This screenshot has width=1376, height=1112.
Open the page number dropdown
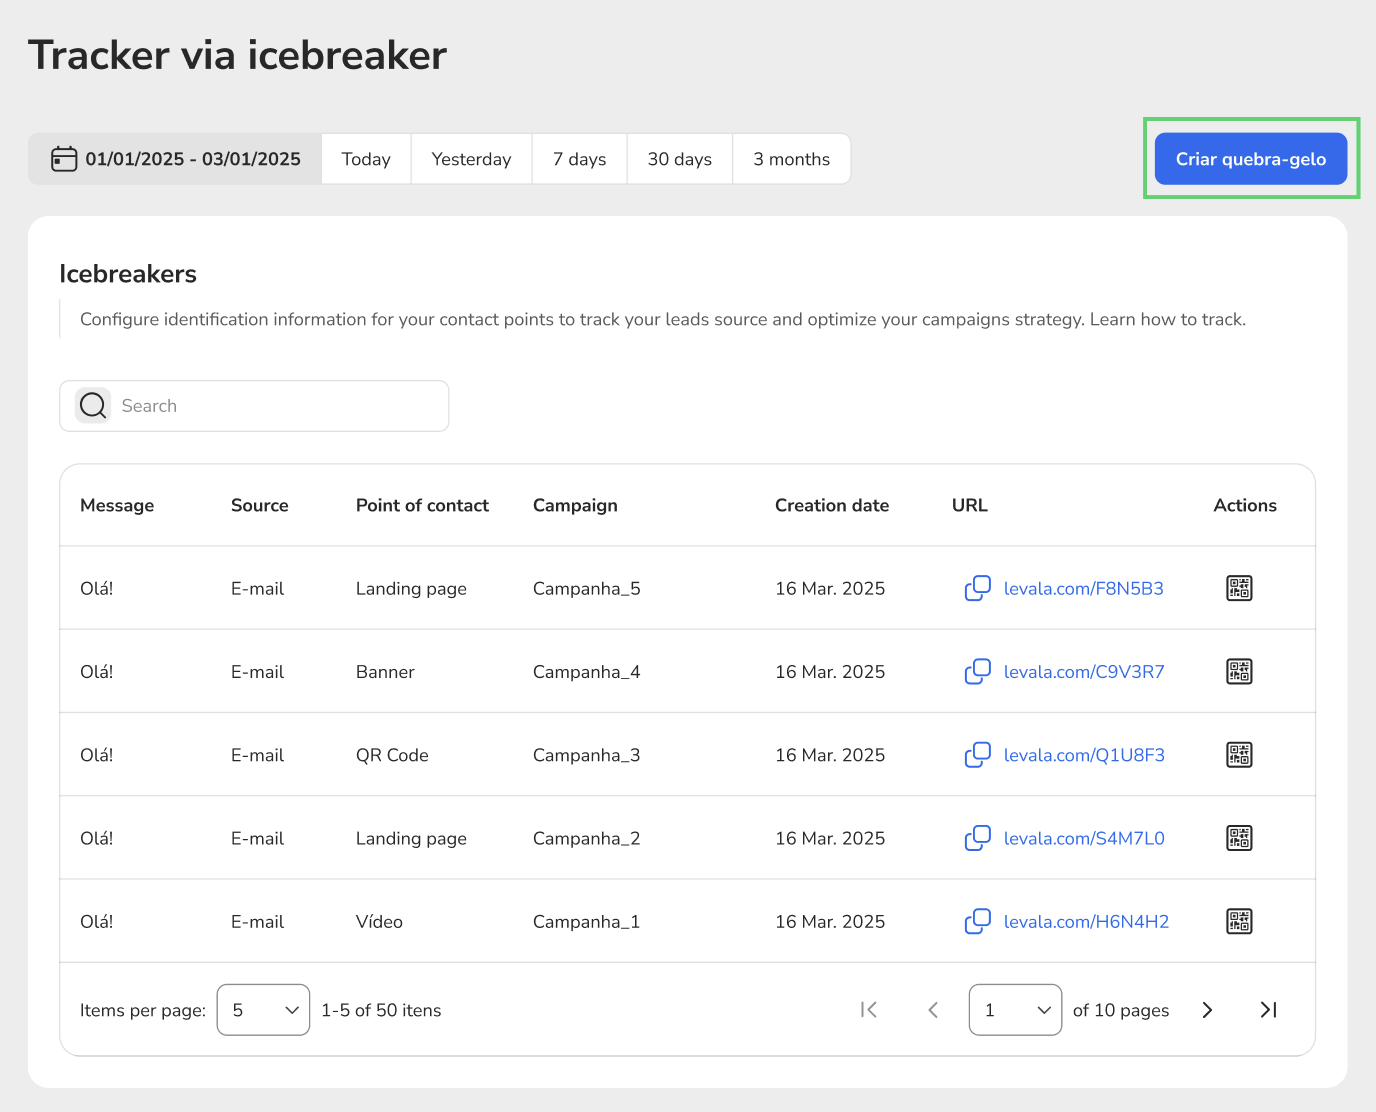(1015, 1010)
